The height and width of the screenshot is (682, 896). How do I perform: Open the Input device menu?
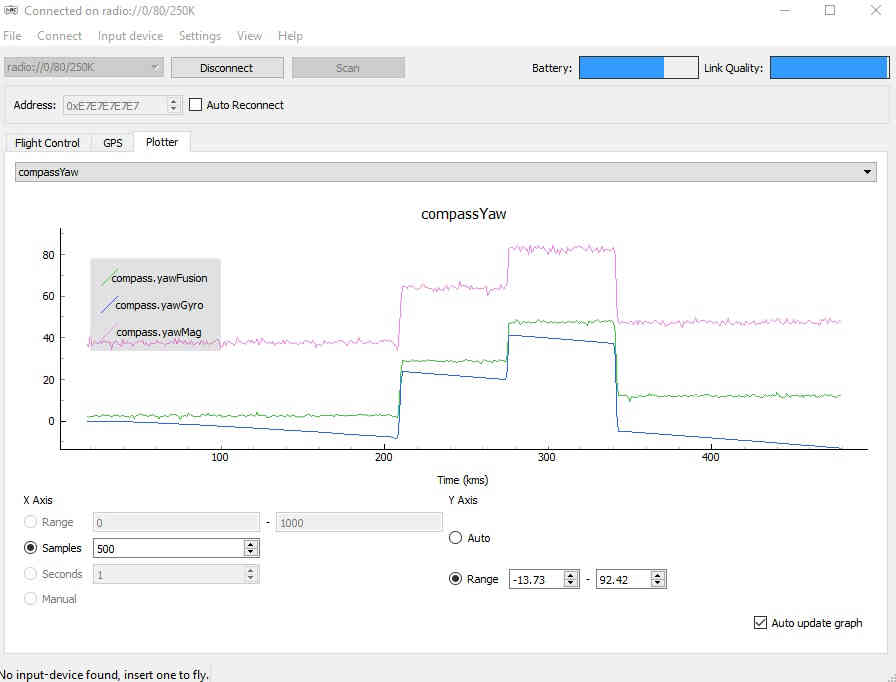130,36
